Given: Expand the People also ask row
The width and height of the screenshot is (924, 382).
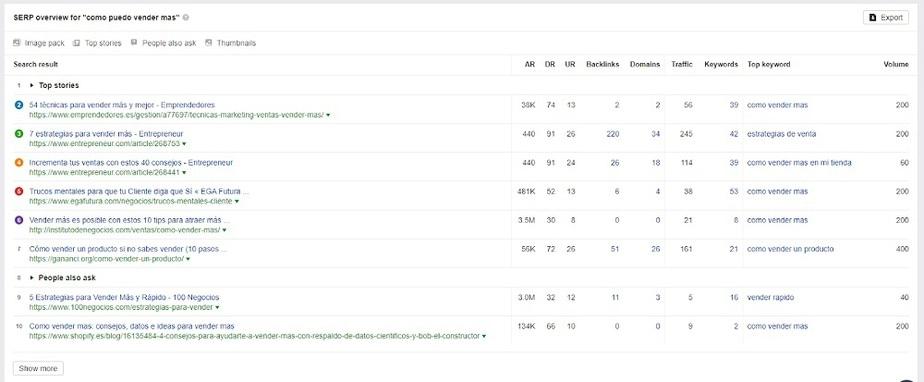Looking at the screenshot, I should (32, 278).
